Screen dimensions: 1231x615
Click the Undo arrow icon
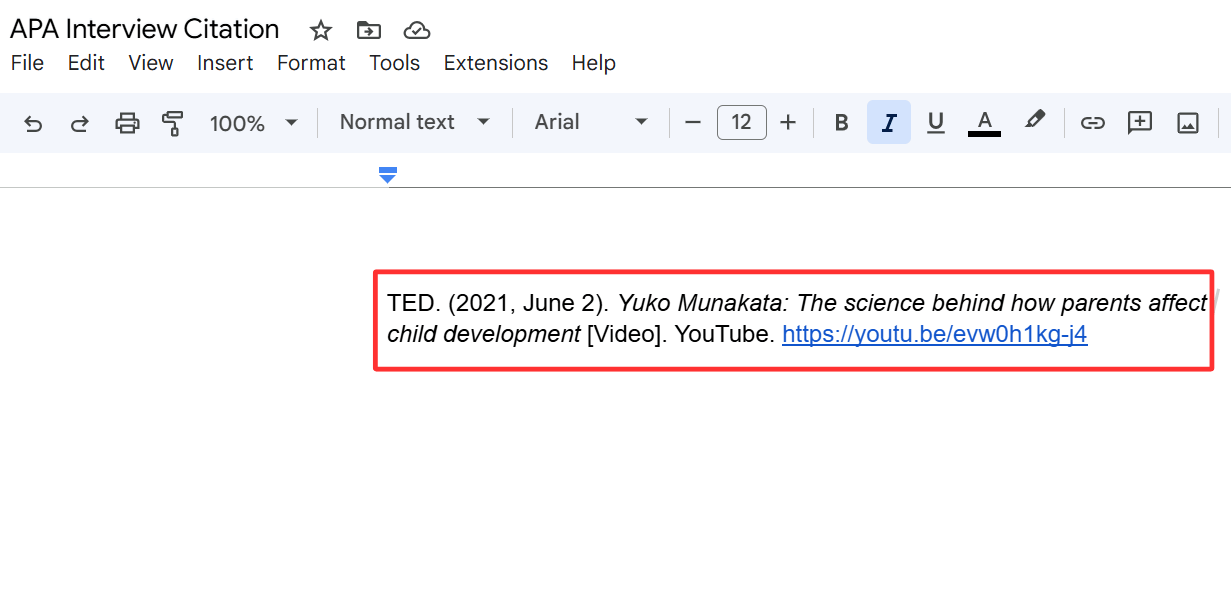click(x=33, y=123)
